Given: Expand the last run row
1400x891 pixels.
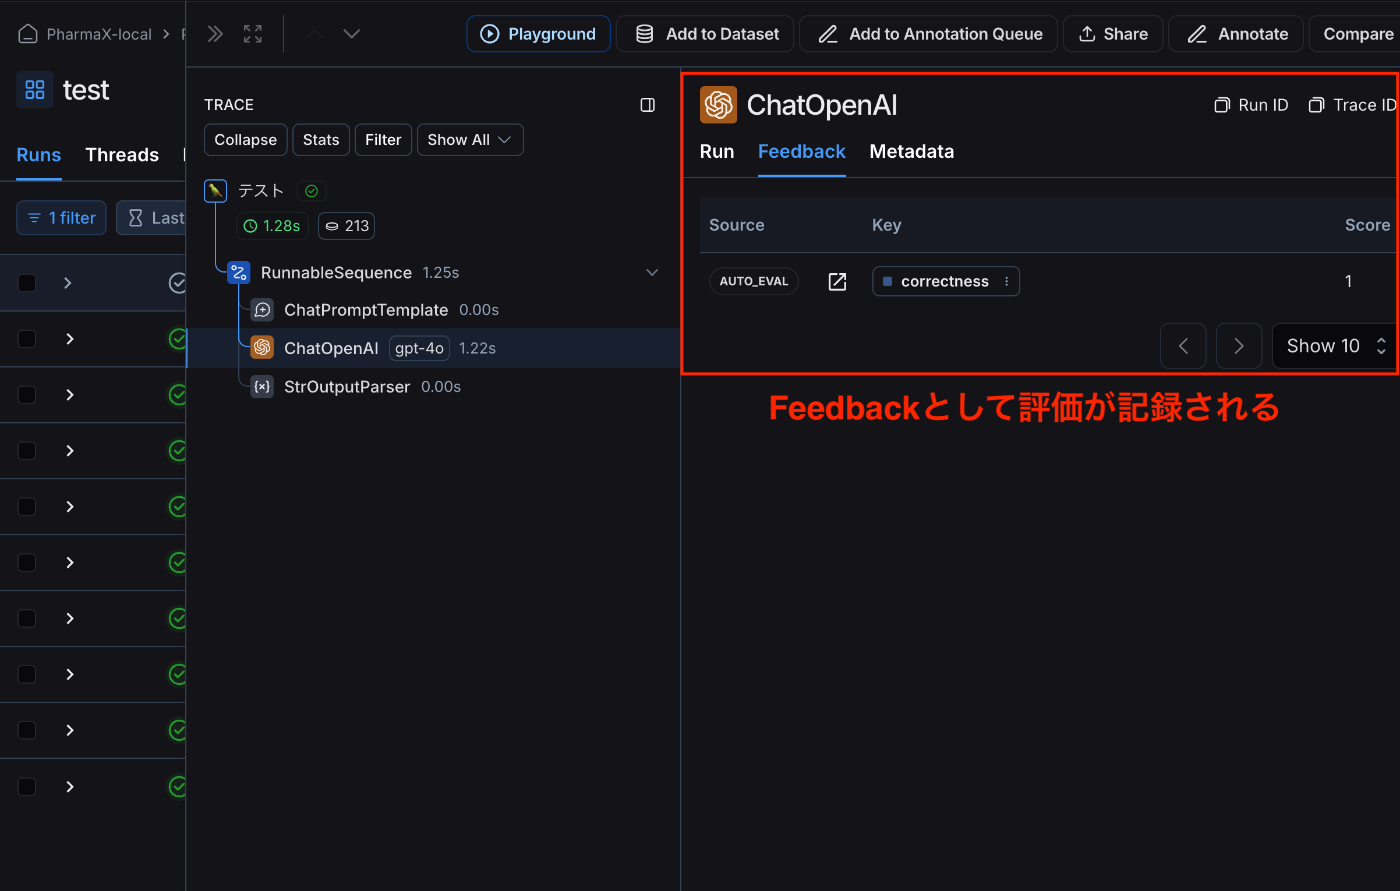Looking at the screenshot, I should (69, 787).
